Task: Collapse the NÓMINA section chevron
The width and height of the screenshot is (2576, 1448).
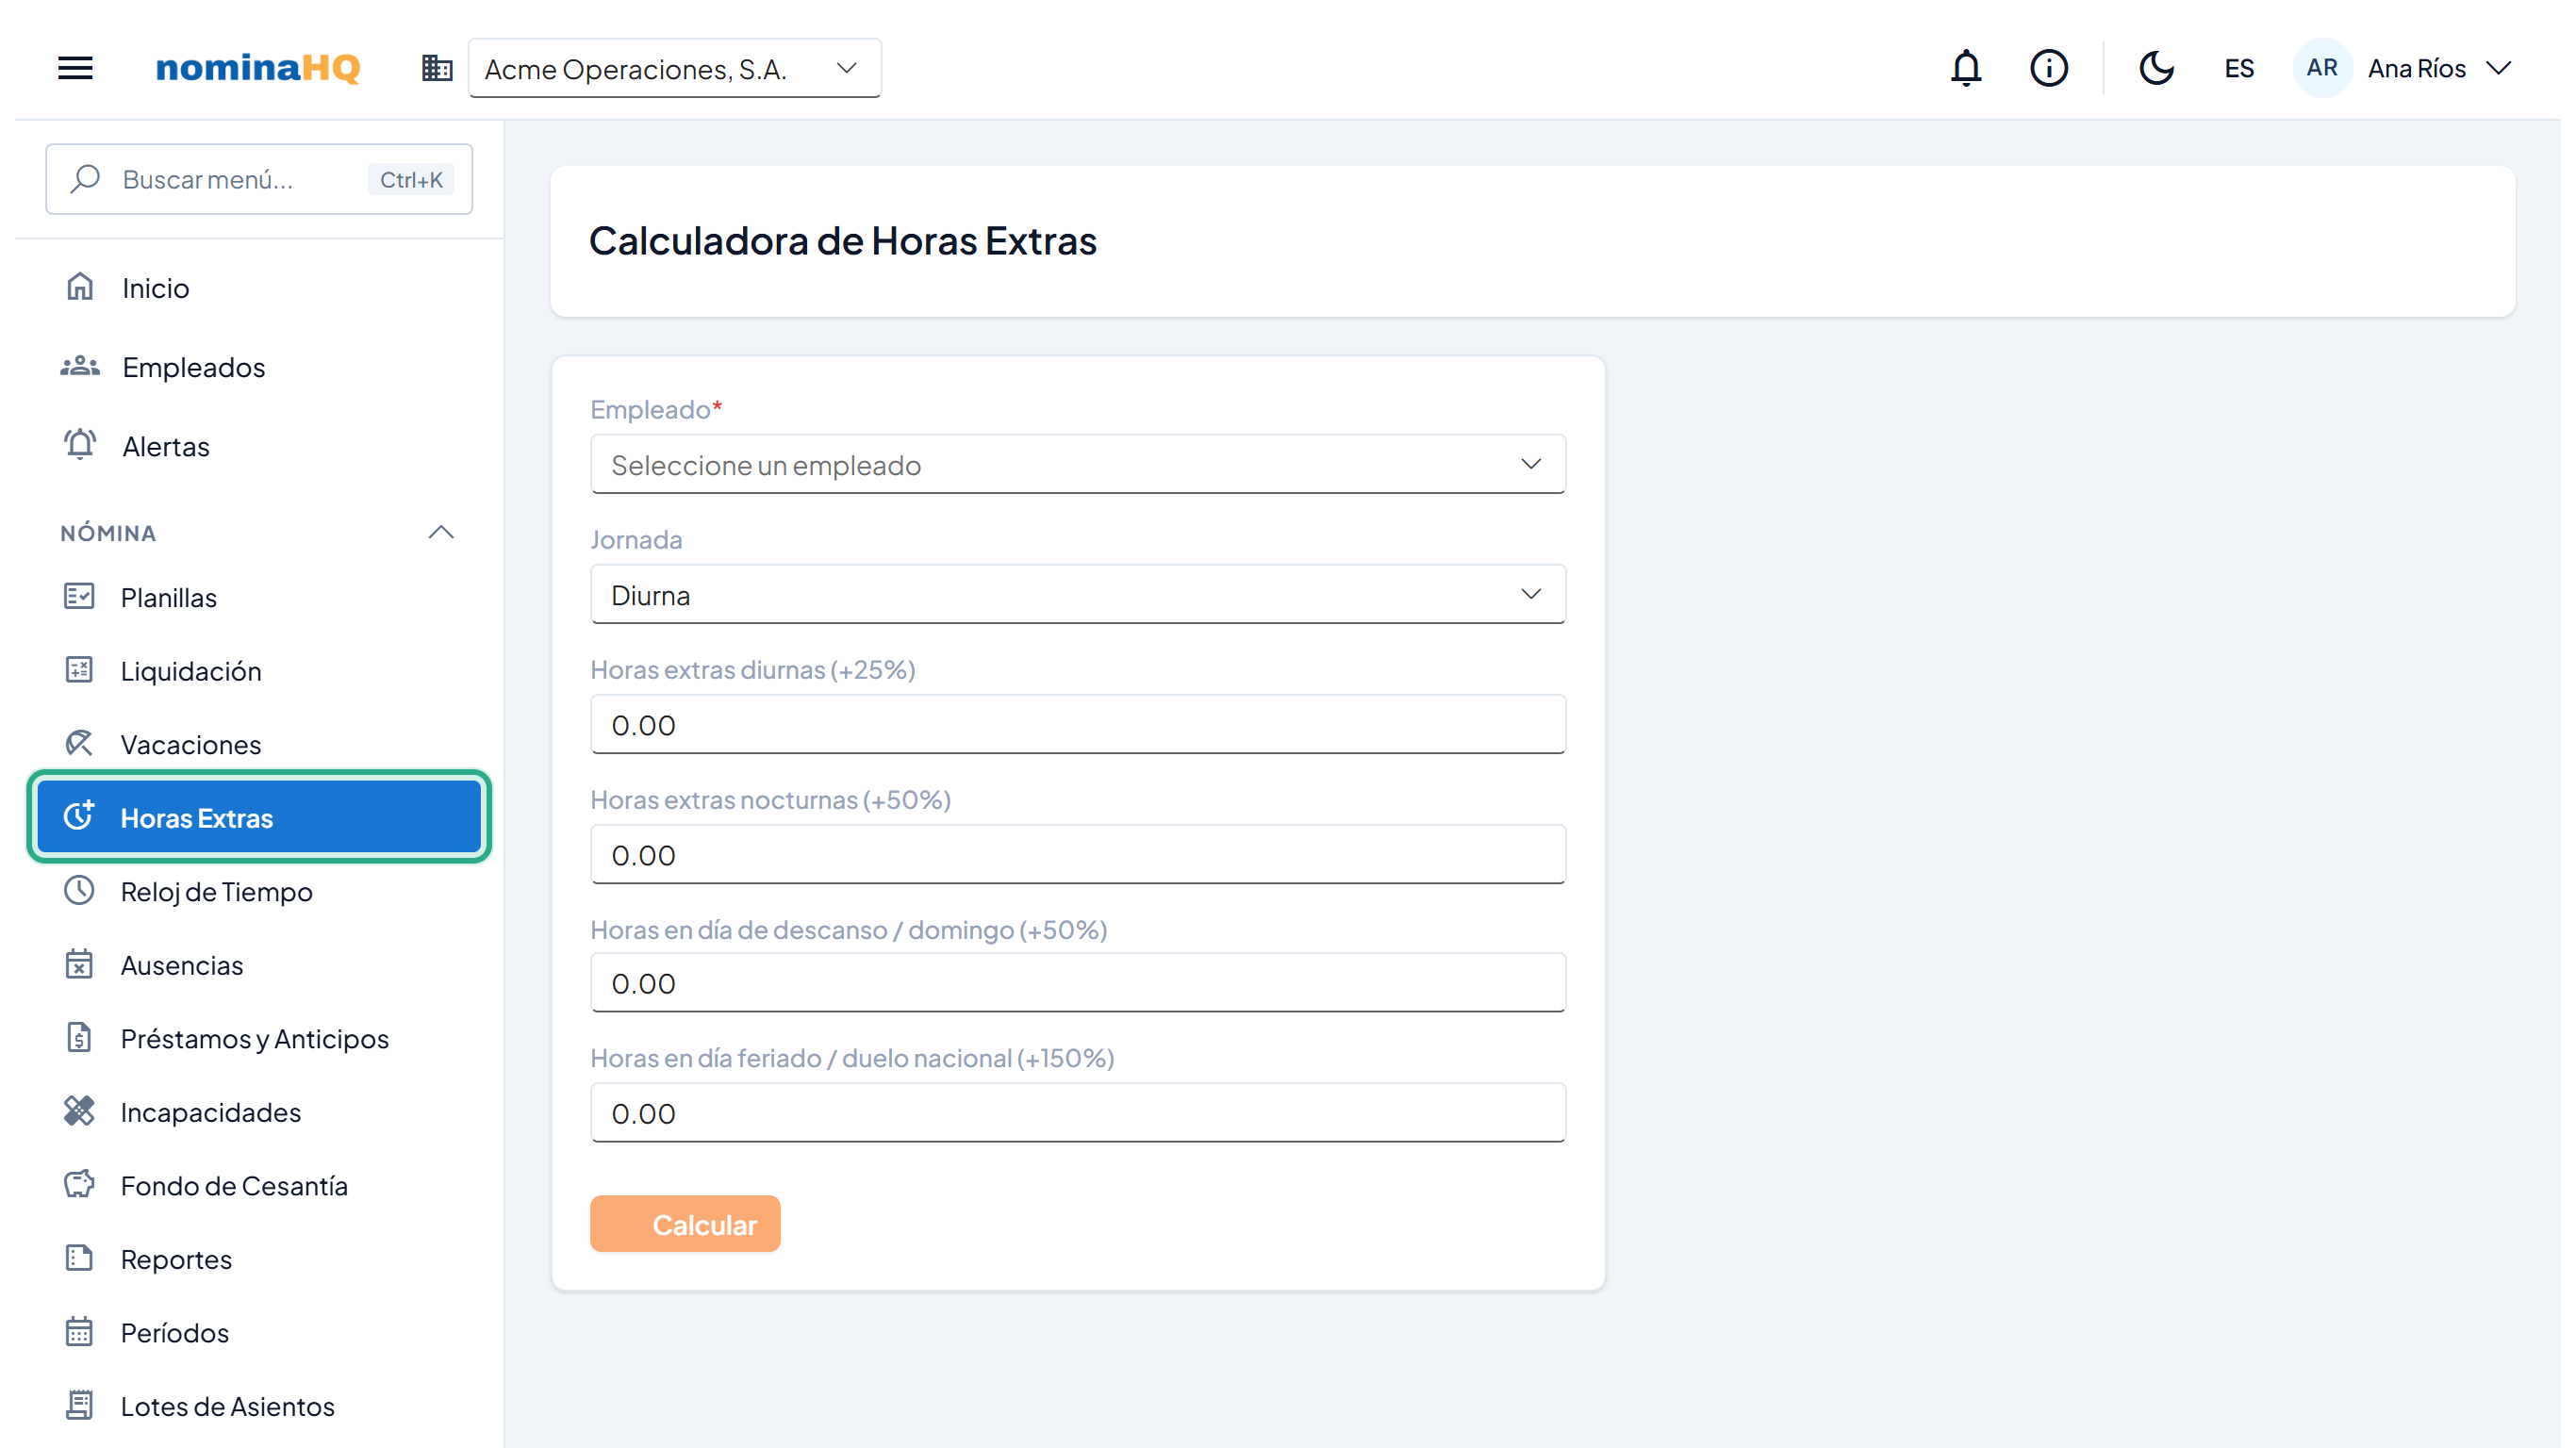Action: [x=441, y=532]
